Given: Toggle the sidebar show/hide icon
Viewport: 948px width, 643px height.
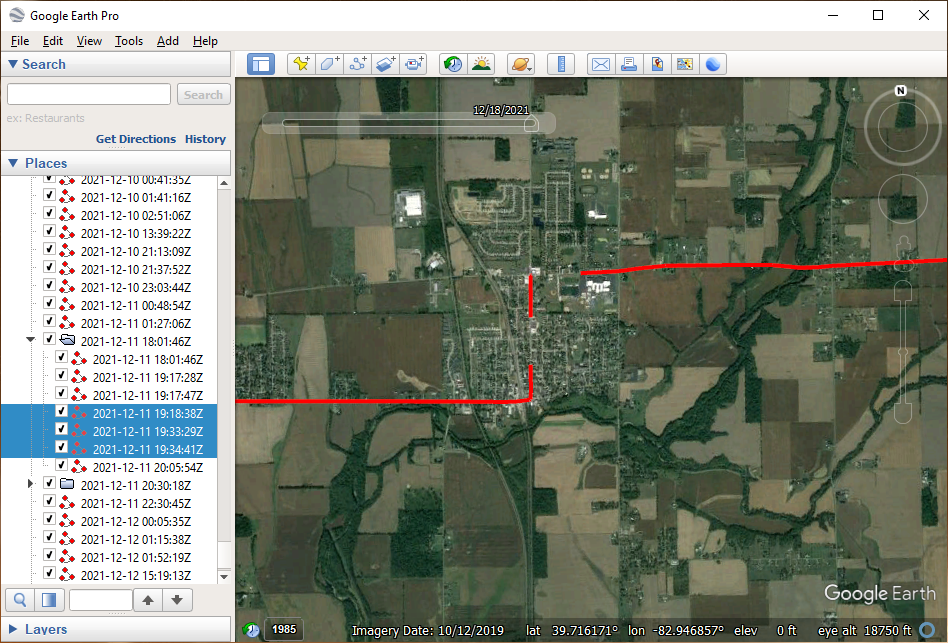Looking at the screenshot, I should click(x=261, y=64).
